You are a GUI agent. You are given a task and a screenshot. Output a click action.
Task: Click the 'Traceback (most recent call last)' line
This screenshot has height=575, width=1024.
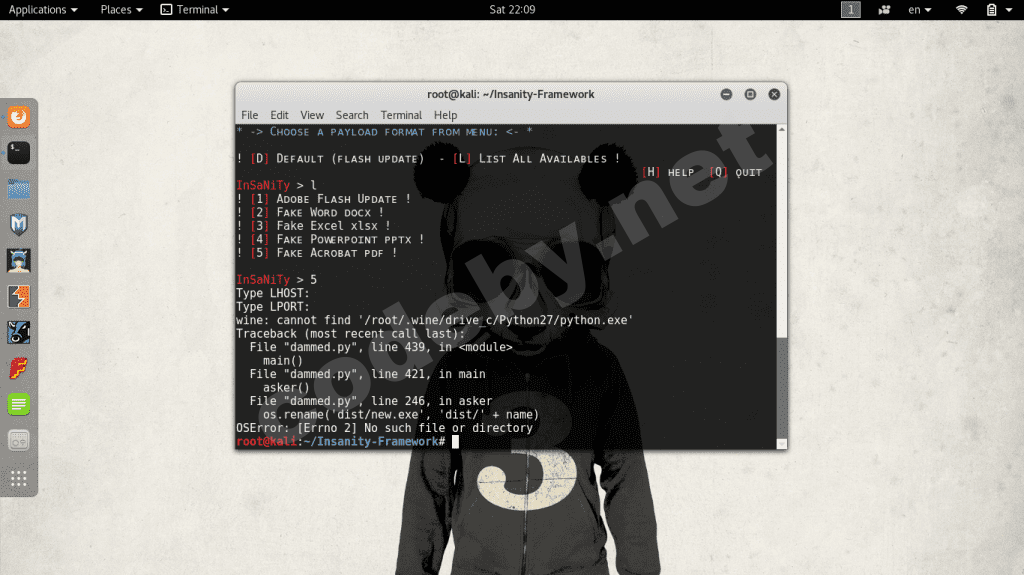tap(351, 334)
